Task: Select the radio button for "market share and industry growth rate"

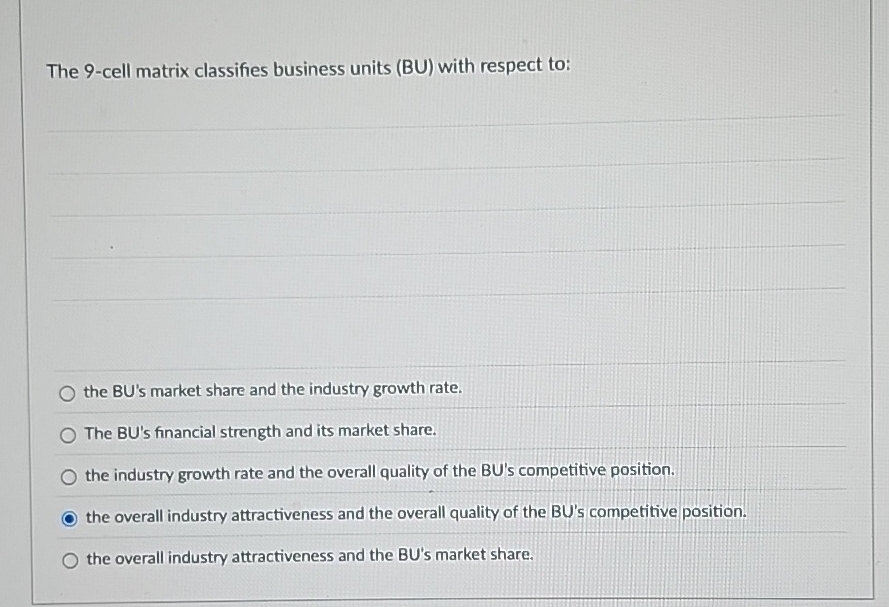Action: click(67, 392)
